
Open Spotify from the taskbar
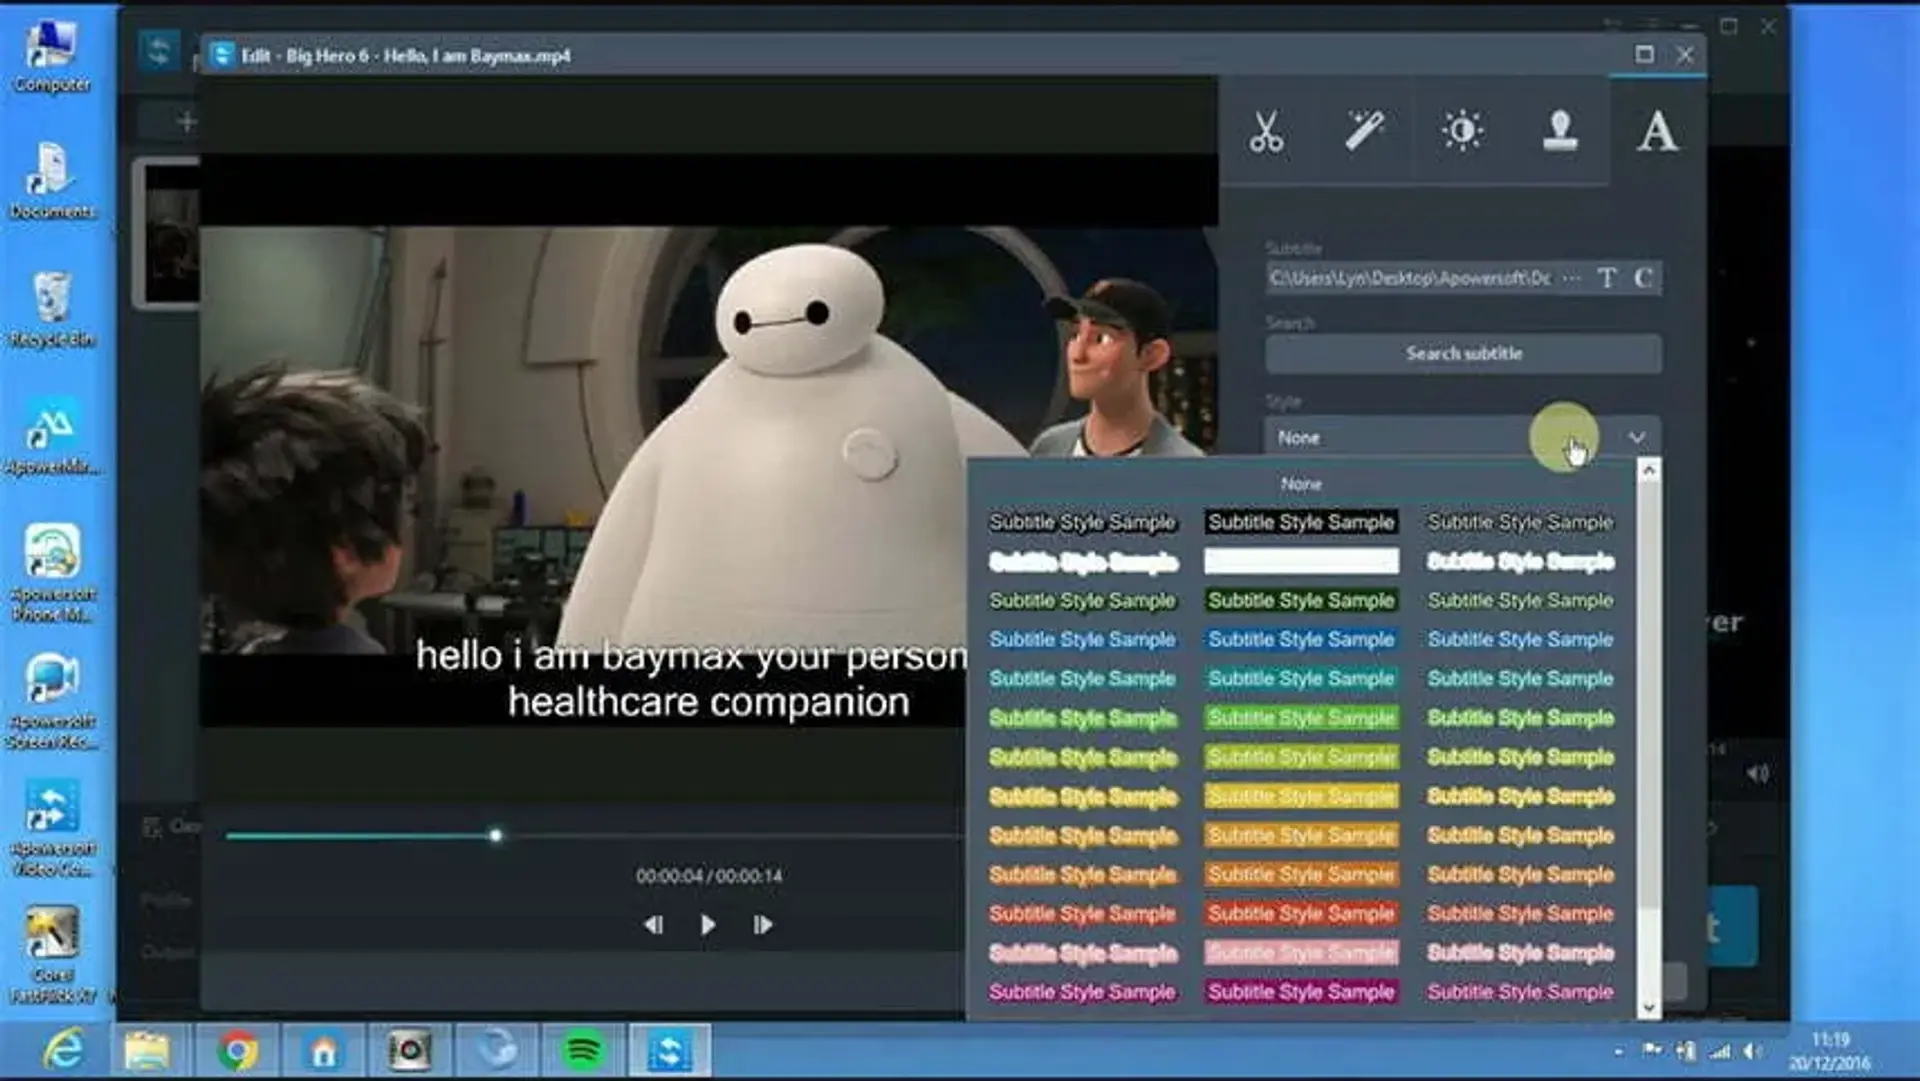[583, 1051]
